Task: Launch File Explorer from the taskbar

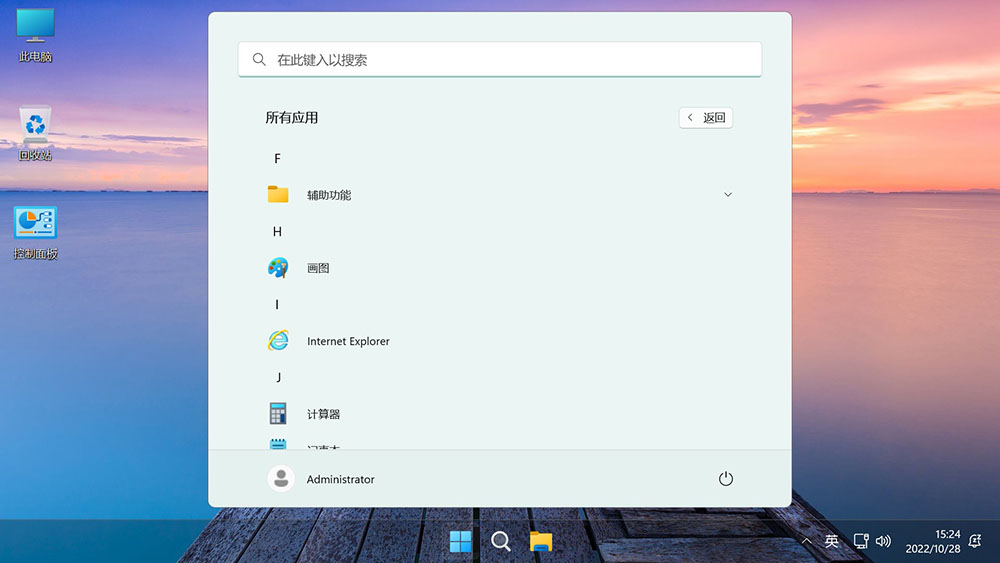Action: point(541,541)
